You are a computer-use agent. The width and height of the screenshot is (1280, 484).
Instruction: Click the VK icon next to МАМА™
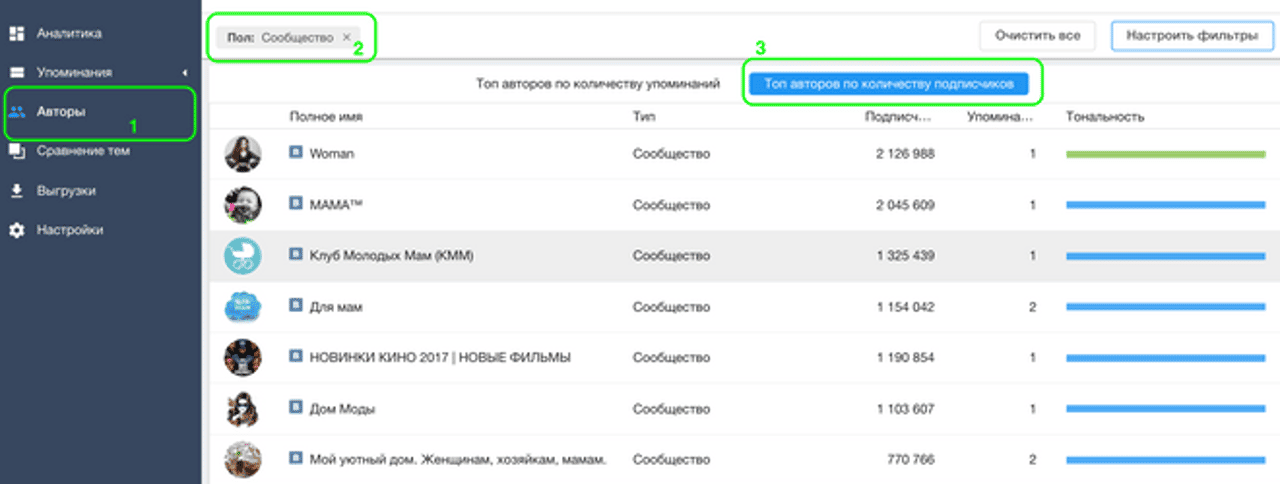point(296,203)
